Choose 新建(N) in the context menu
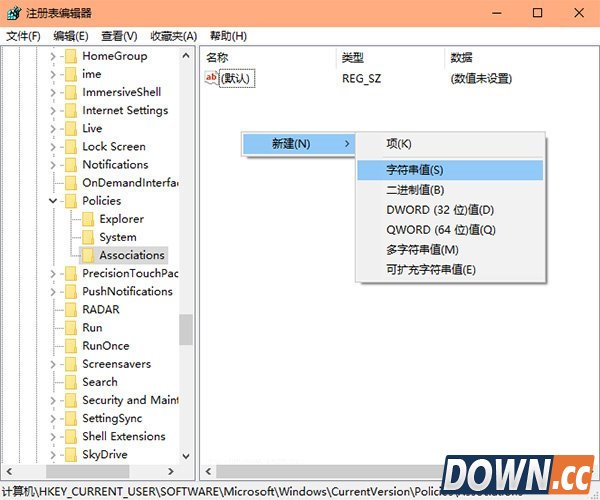The width and height of the screenshot is (600, 500). [298, 144]
